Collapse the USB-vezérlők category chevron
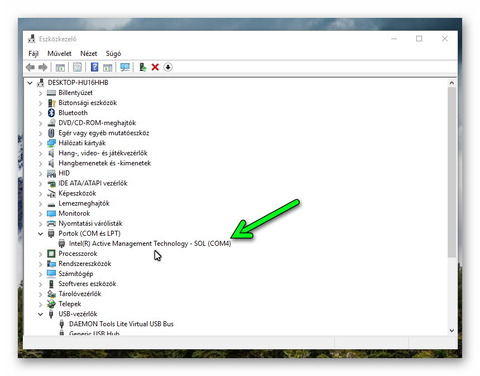This screenshot has width=480, height=376. coord(40,314)
